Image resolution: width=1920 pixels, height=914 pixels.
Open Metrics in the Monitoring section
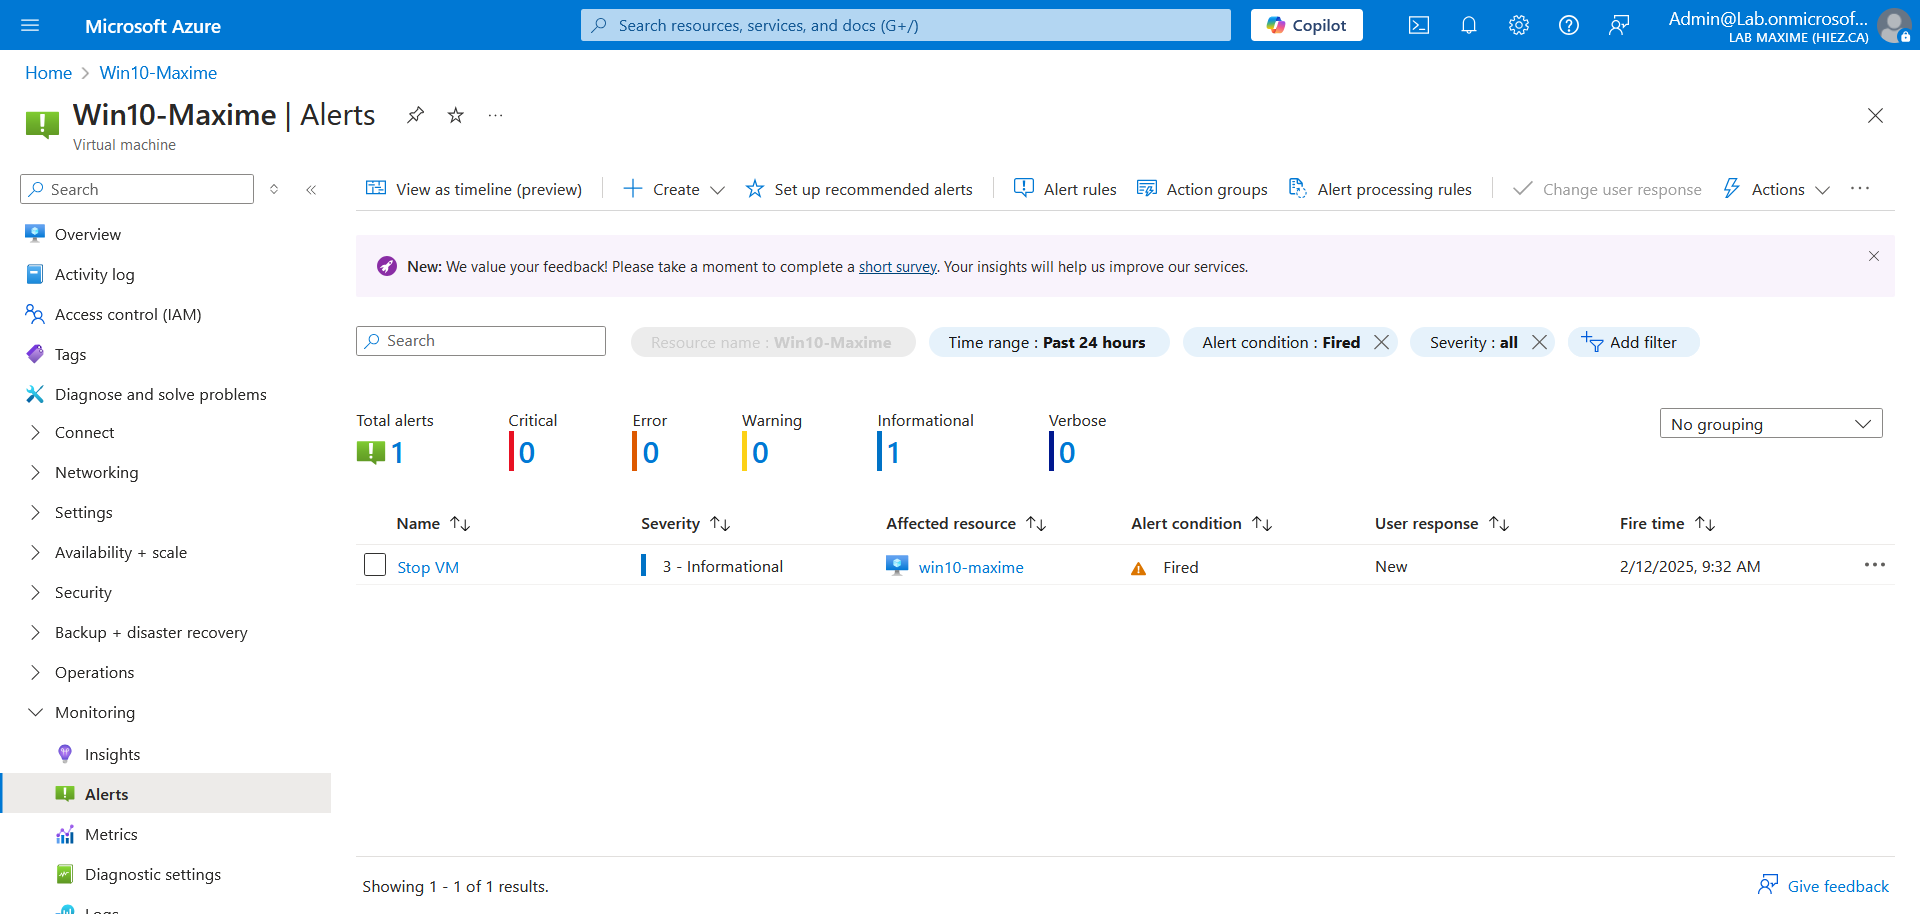coord(111,834)
